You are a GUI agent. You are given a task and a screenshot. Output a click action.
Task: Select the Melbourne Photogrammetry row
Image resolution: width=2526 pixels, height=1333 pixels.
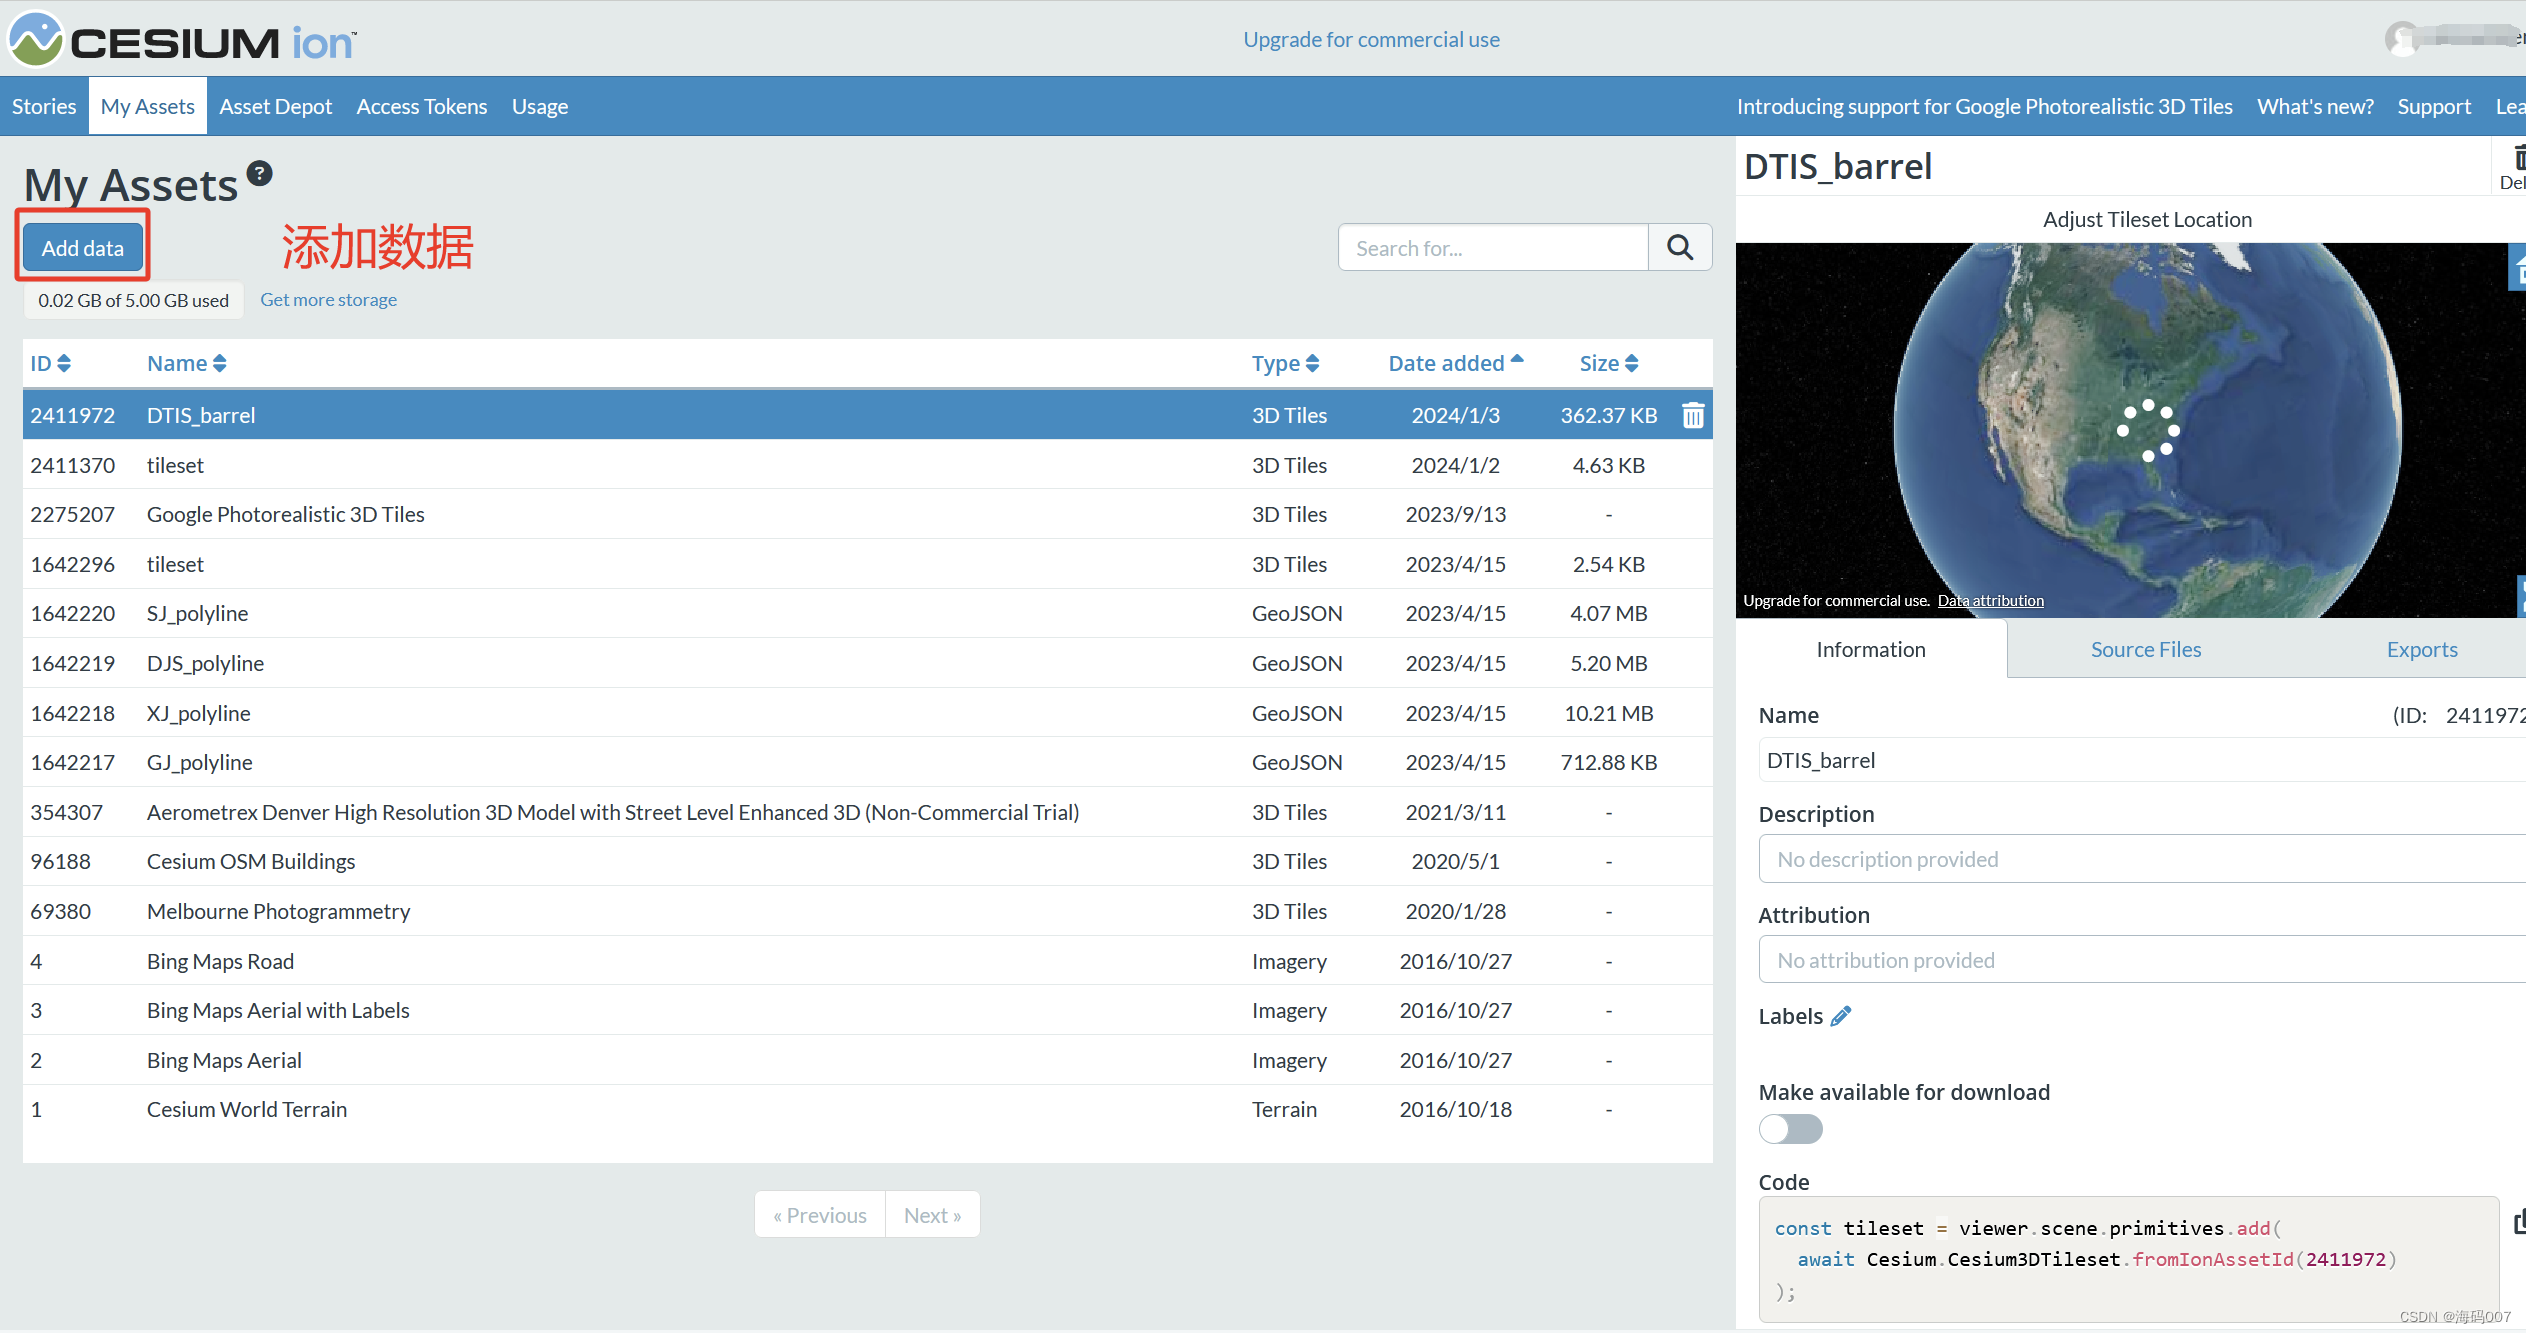[x=867, y=911]
